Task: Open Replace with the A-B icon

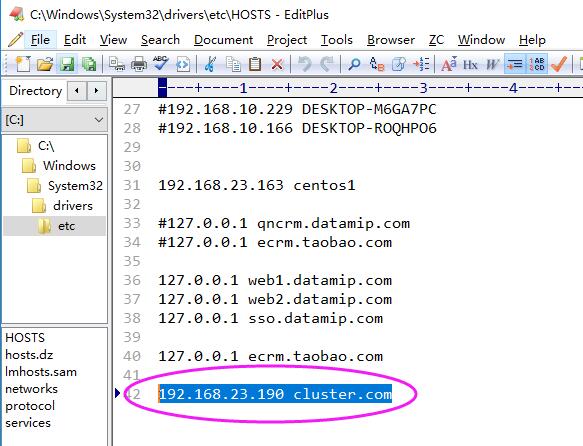Action: coord(376,64)
